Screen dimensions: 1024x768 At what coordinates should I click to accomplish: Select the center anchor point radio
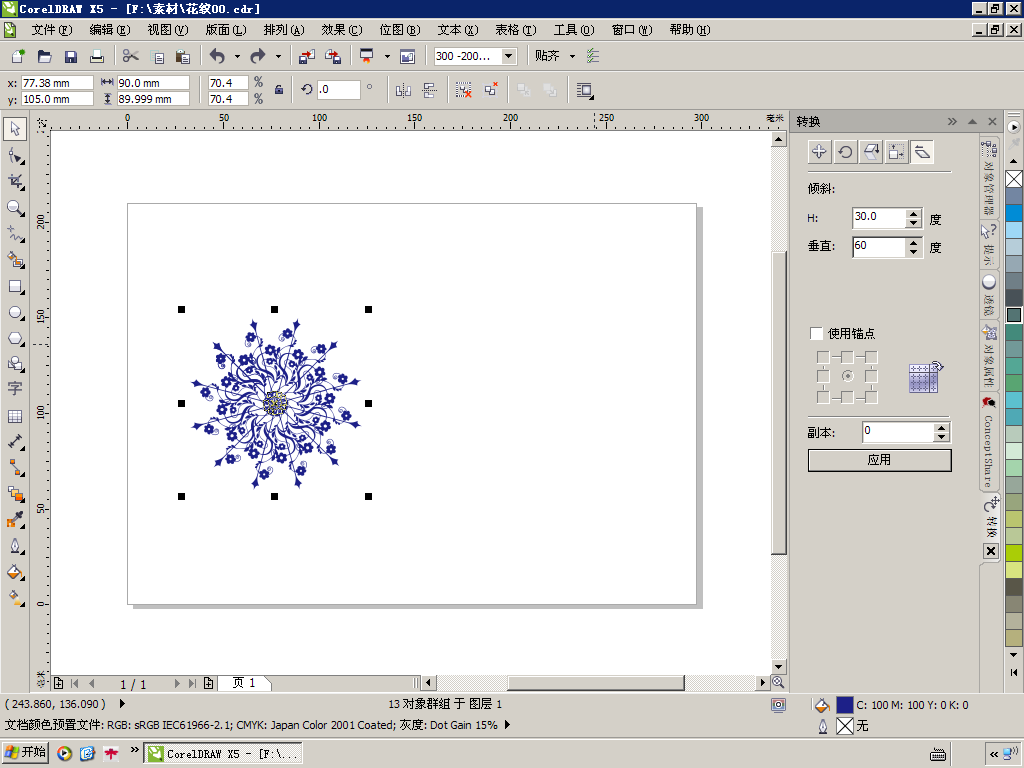tap(847, 376)
